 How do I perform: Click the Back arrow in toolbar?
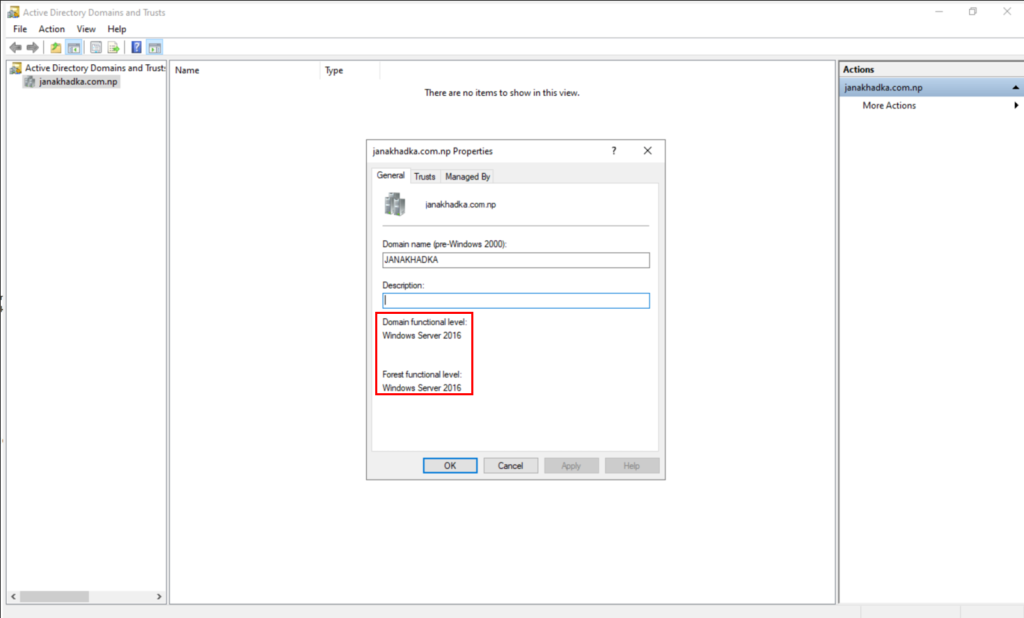16,48
